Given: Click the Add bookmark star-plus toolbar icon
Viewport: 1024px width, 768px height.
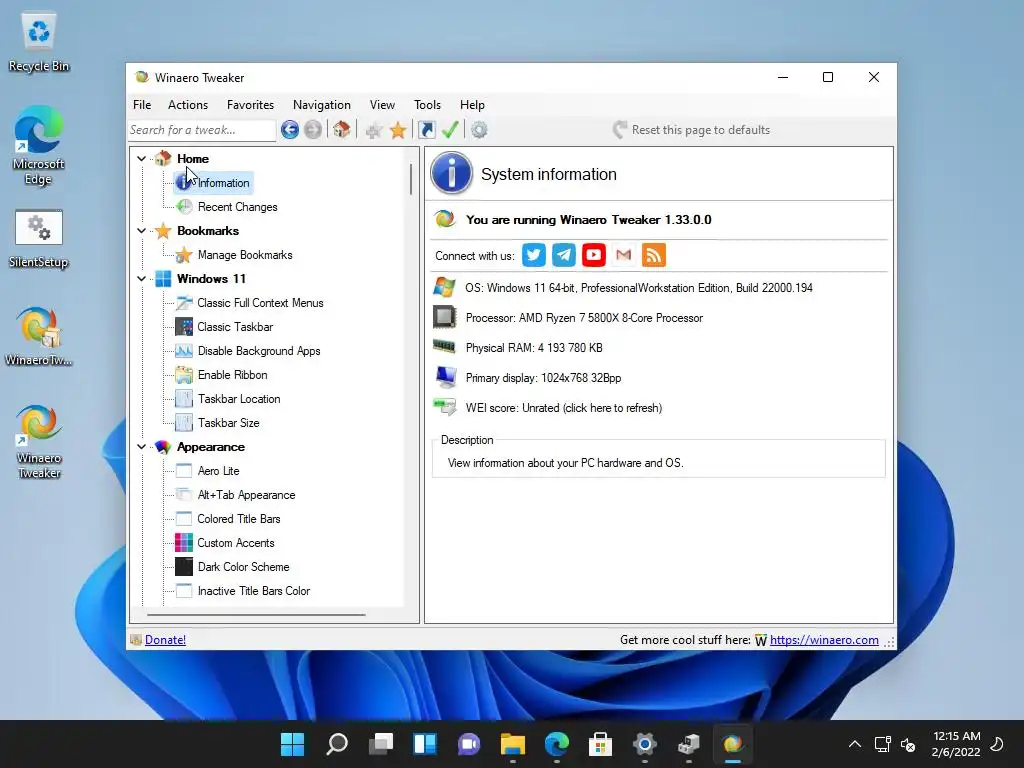Looking at the screenshot, I should 374,131.
